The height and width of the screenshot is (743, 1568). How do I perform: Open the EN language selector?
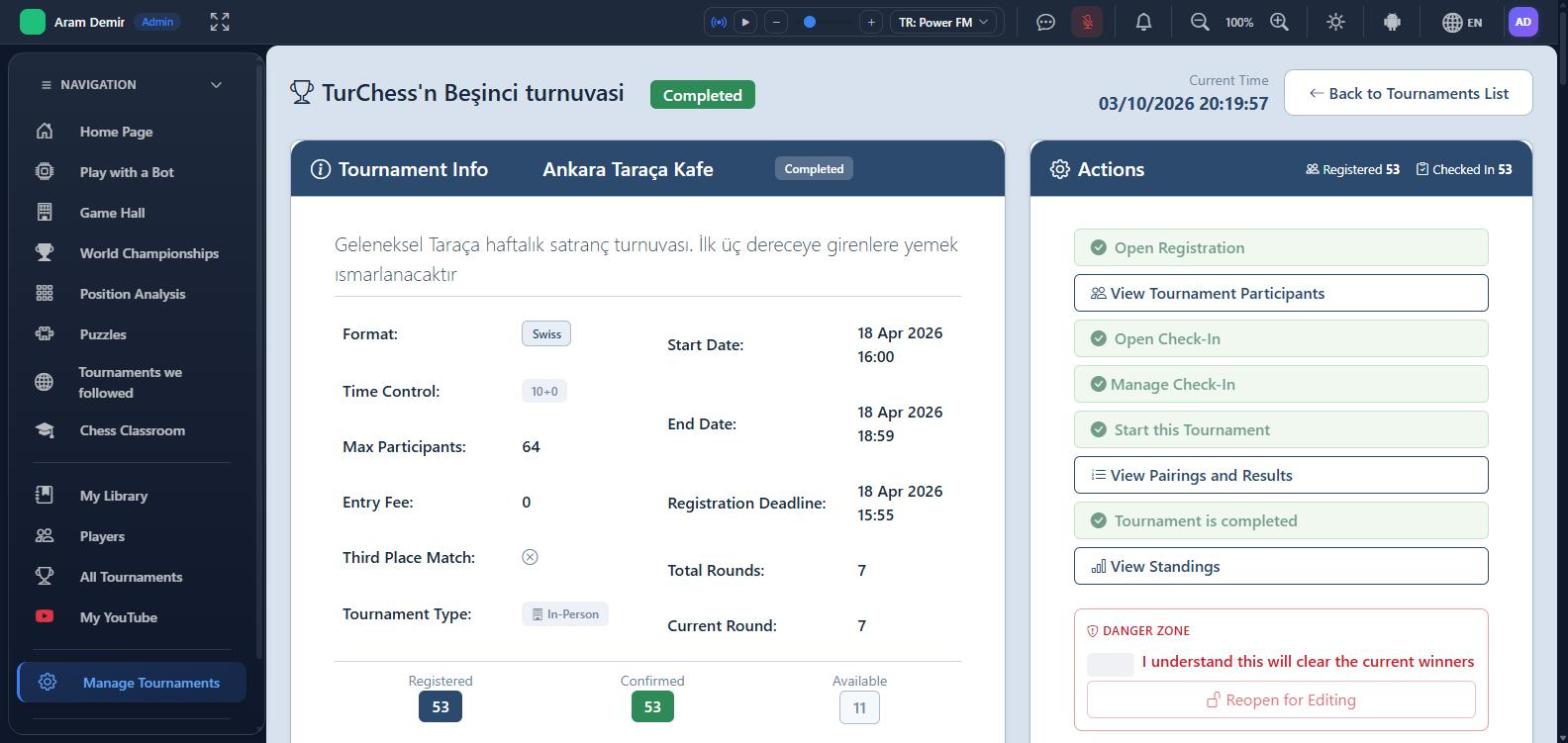[1462, 22]
